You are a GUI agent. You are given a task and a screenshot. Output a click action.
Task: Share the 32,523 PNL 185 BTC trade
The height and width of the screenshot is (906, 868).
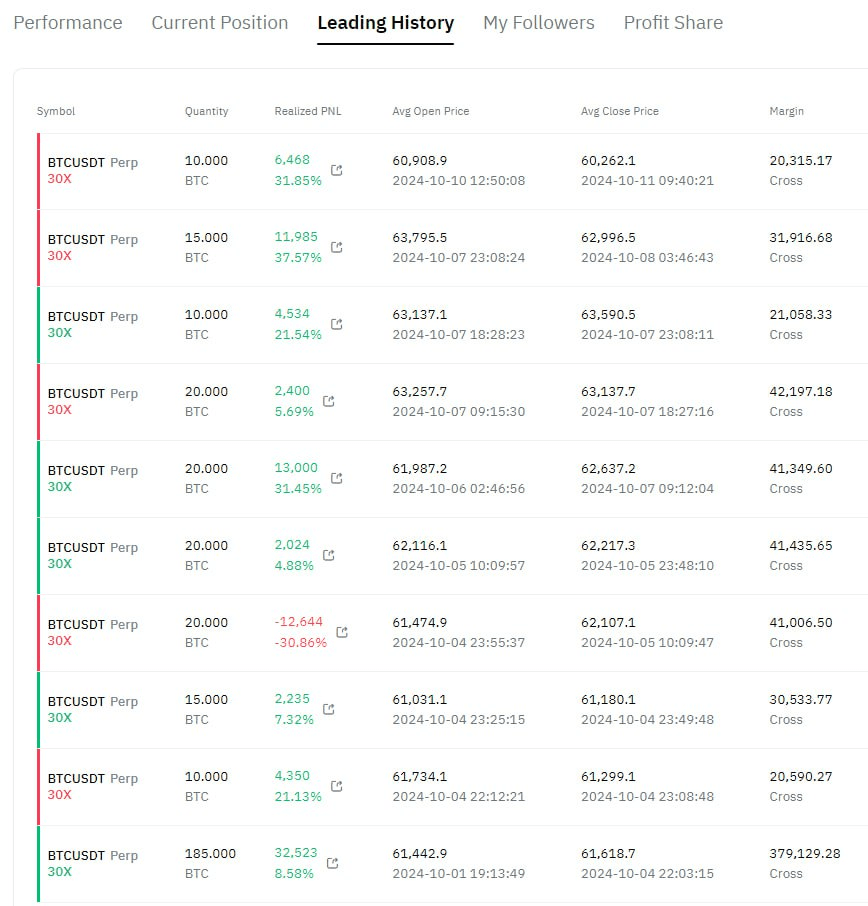[332, 862]
